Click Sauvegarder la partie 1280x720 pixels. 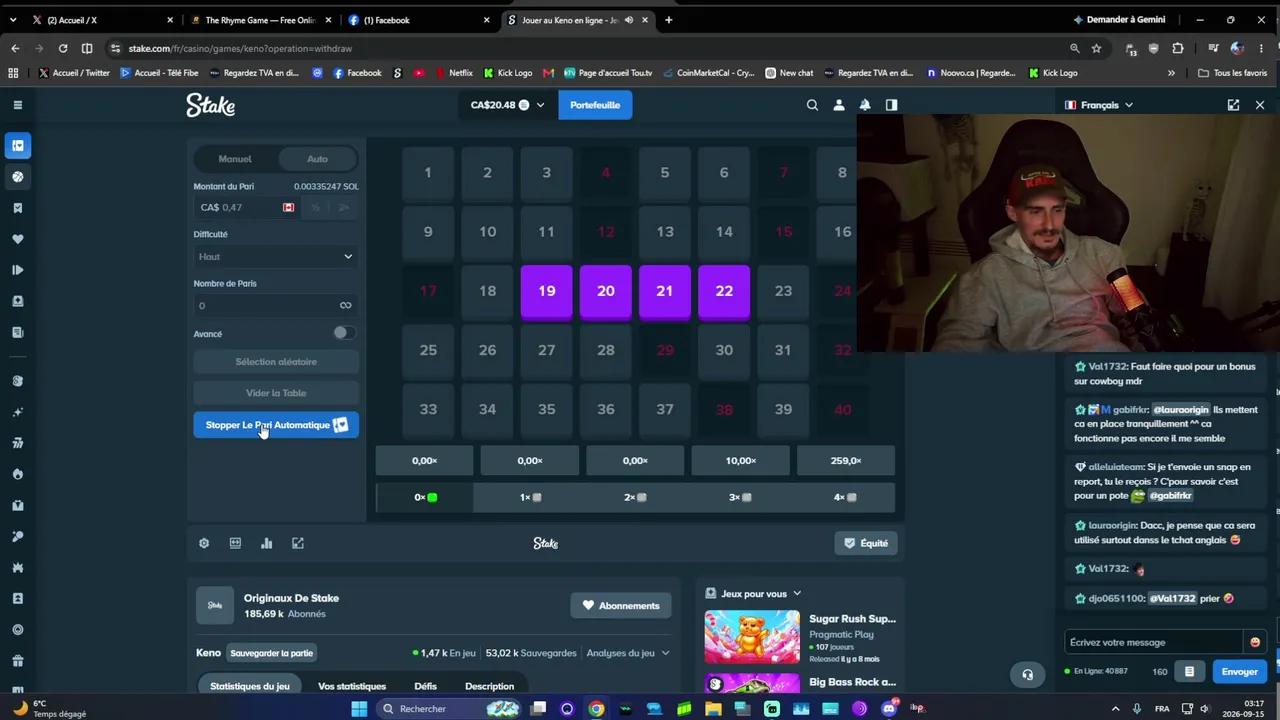click(271, 653)
